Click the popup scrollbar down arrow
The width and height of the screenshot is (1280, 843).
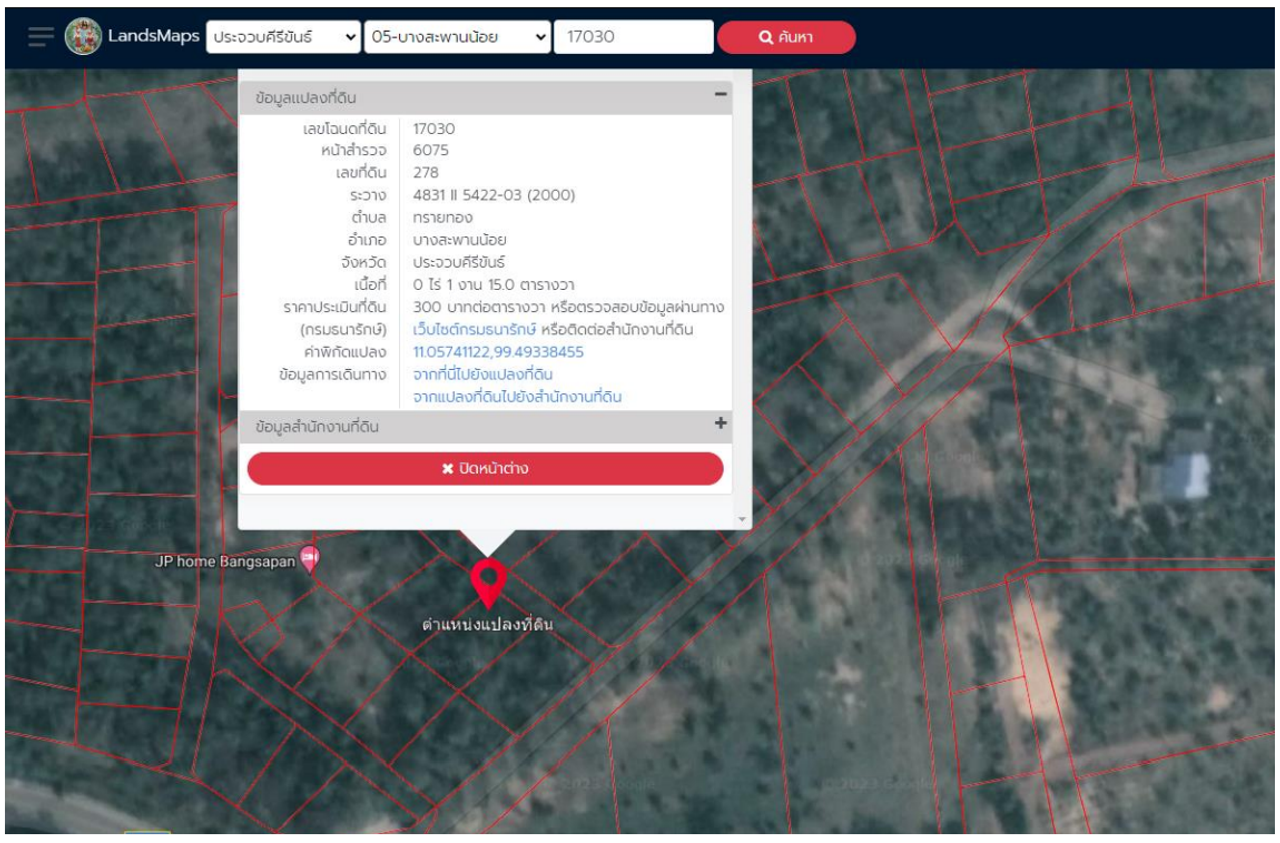741,520
